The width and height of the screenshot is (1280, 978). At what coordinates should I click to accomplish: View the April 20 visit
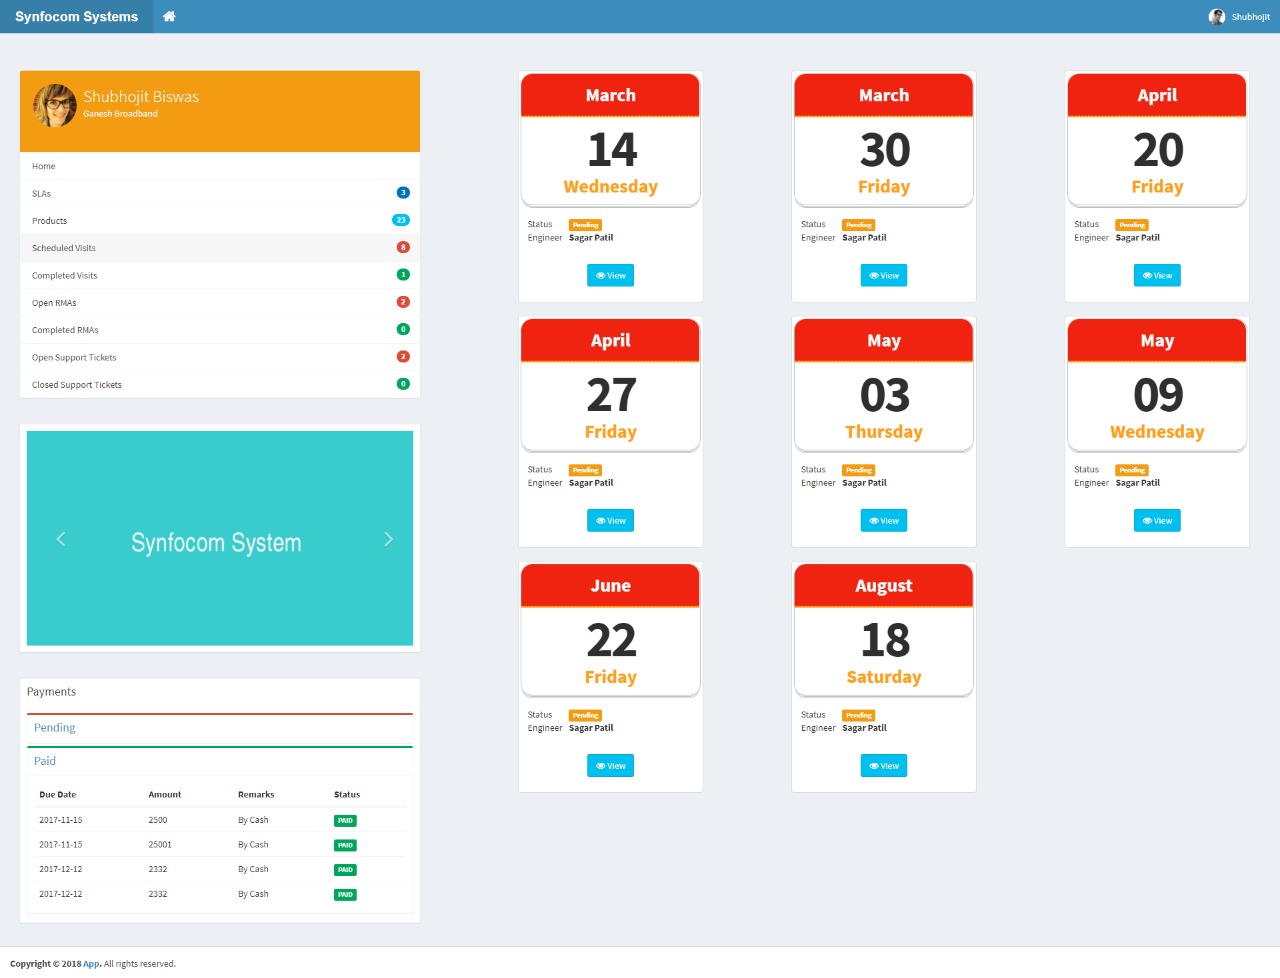point(1157,275)
